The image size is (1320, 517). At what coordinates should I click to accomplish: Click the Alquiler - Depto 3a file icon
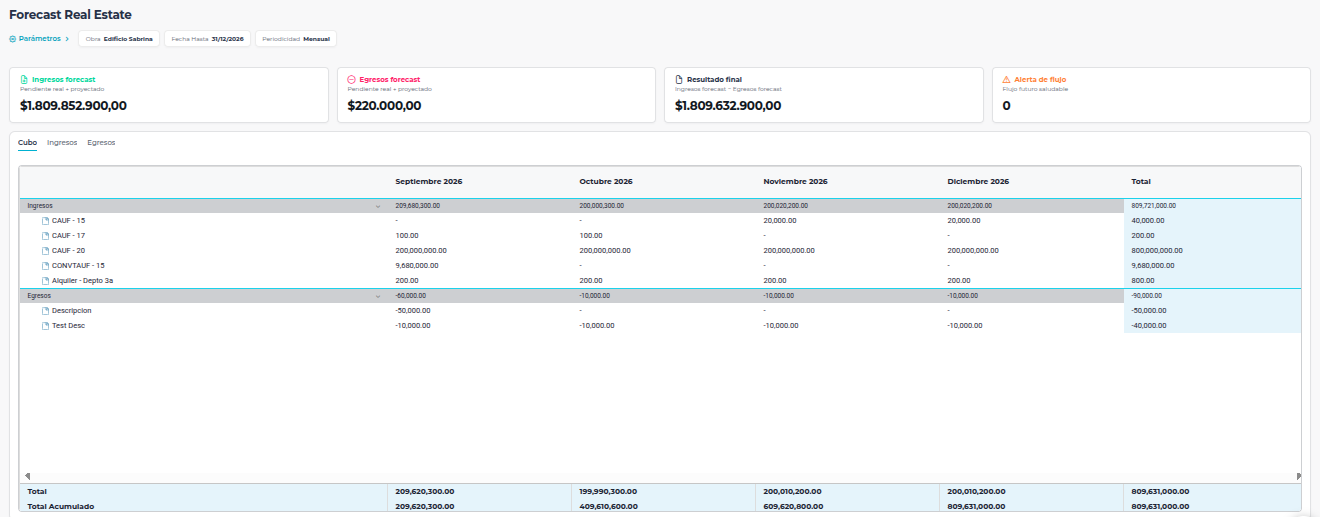[x=45, y=281]
